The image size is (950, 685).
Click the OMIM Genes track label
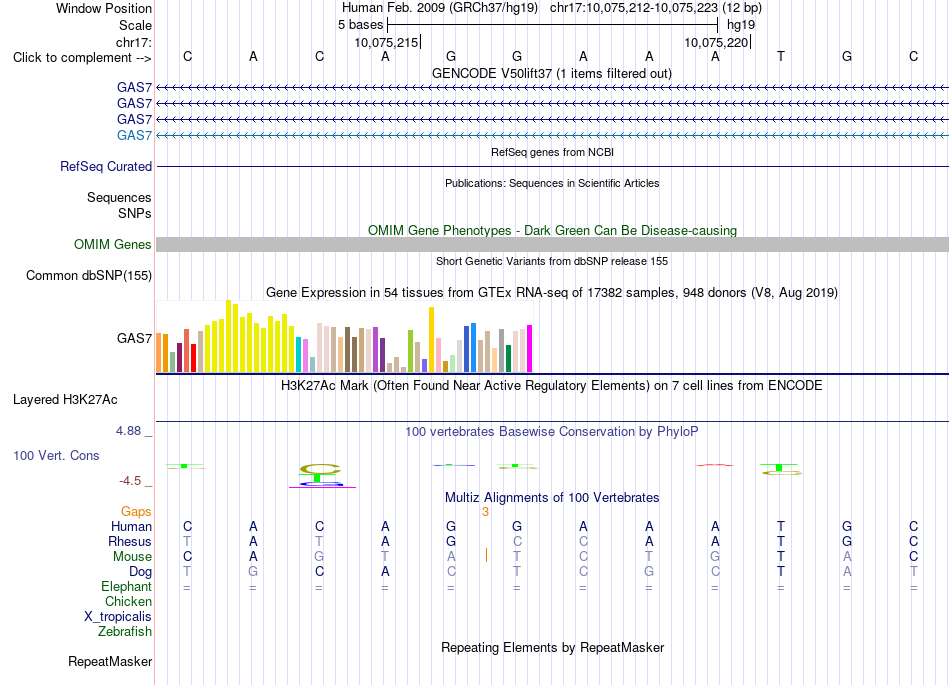pyautogui.click(x=113, y=244)
